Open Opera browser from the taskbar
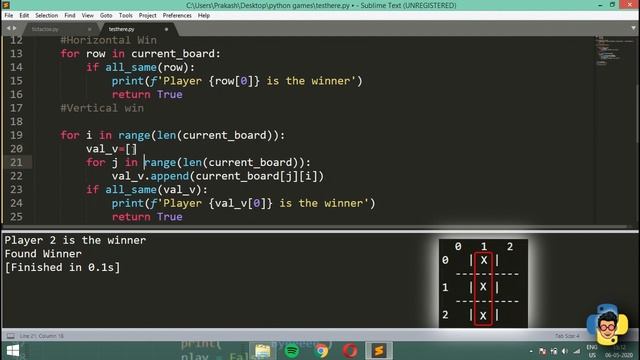This screenshot has height=360, width=640. coord(350,351)
